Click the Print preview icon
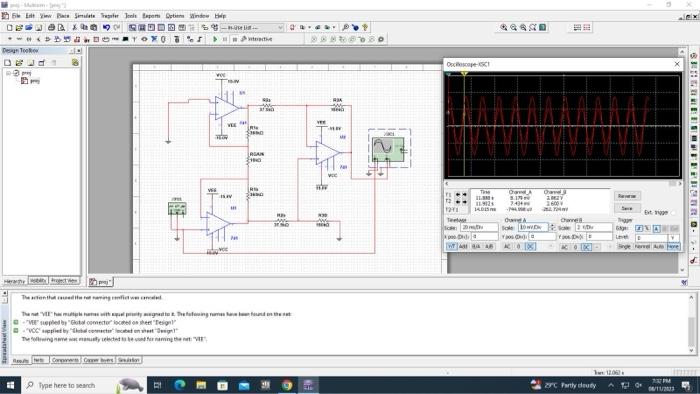The height and width of the screenshot is (394, 700). coord(61,28)
